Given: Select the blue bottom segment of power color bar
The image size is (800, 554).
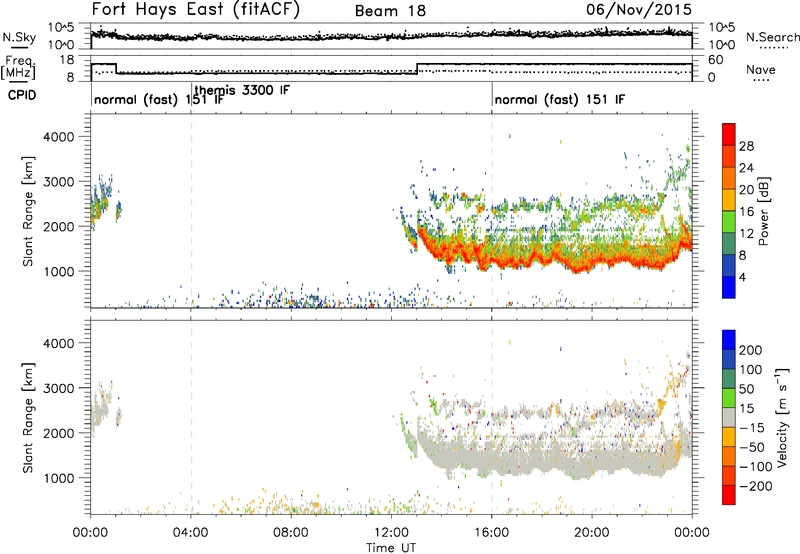Looking at the screenshot, I should pyautogui.click(x=729, y=287).
